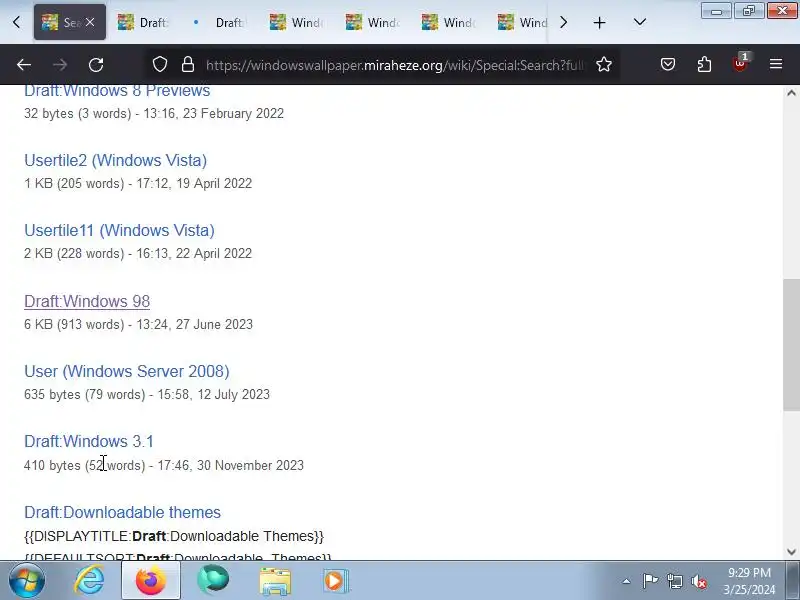This screenshot has height=600, width=800.
Task: Open Windows Explorer folder from the taskbar
Action: pyautogui.click(x=275, y=581)
